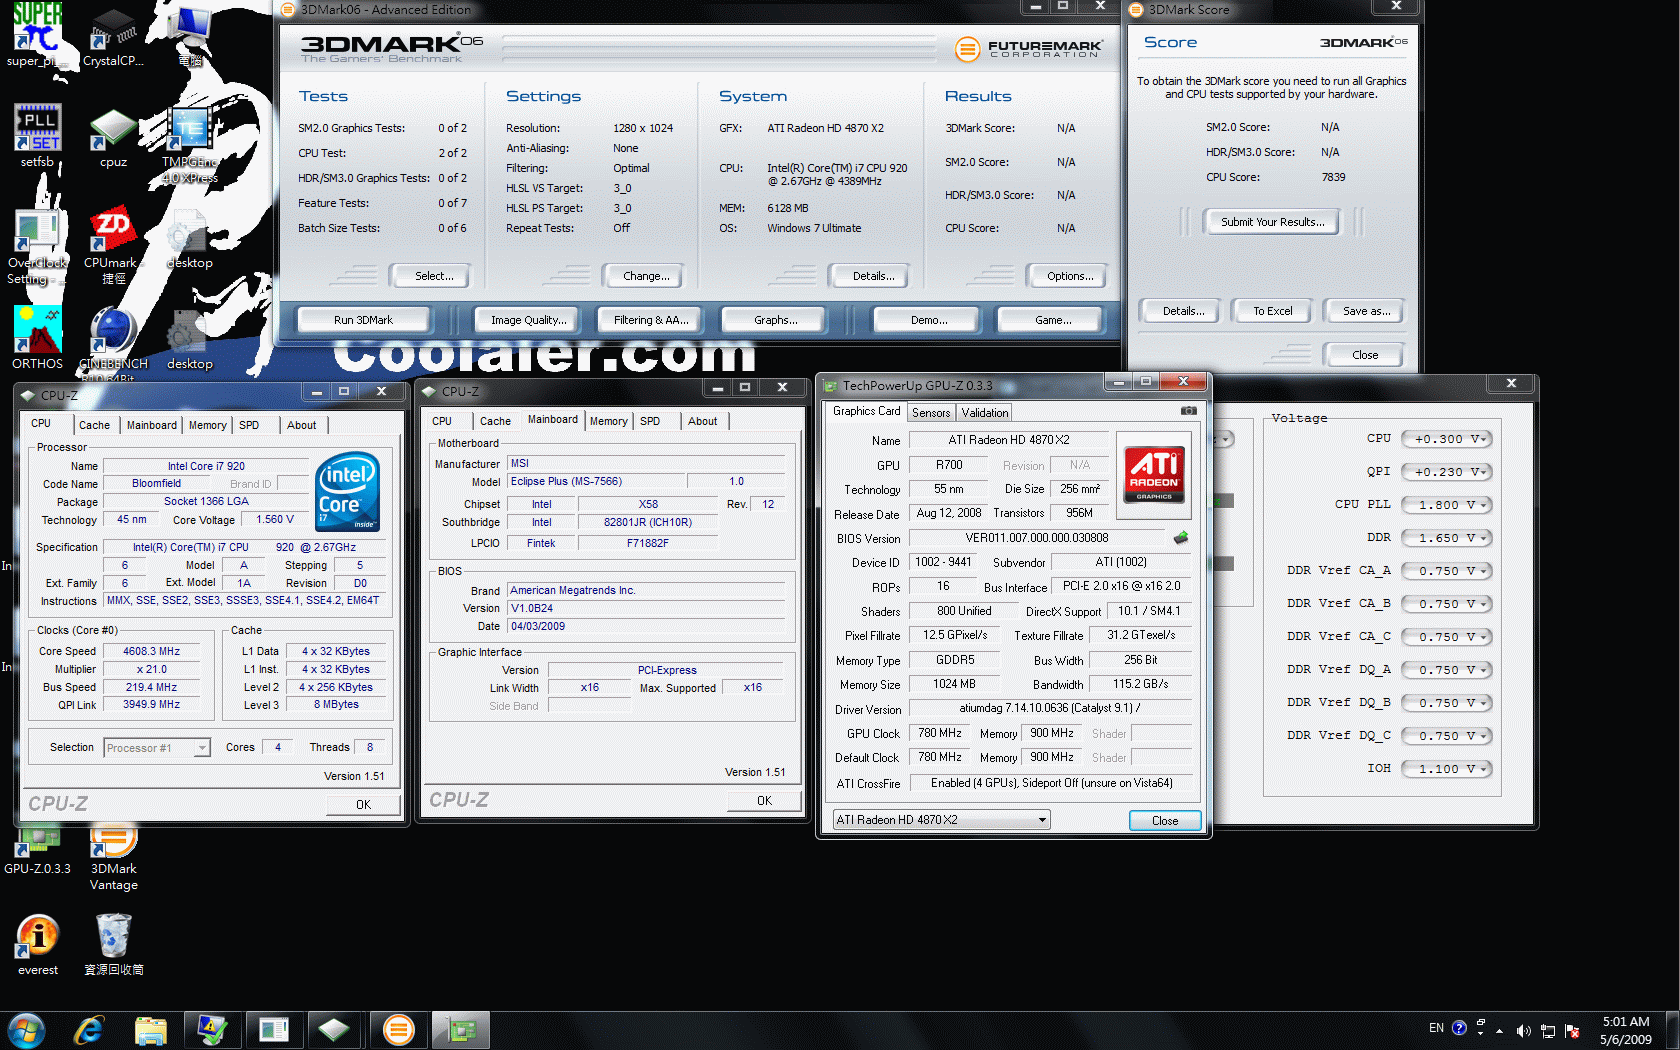Open the super_pi desktop shortcut
1680x1050 pixels.
click(37, 32)
